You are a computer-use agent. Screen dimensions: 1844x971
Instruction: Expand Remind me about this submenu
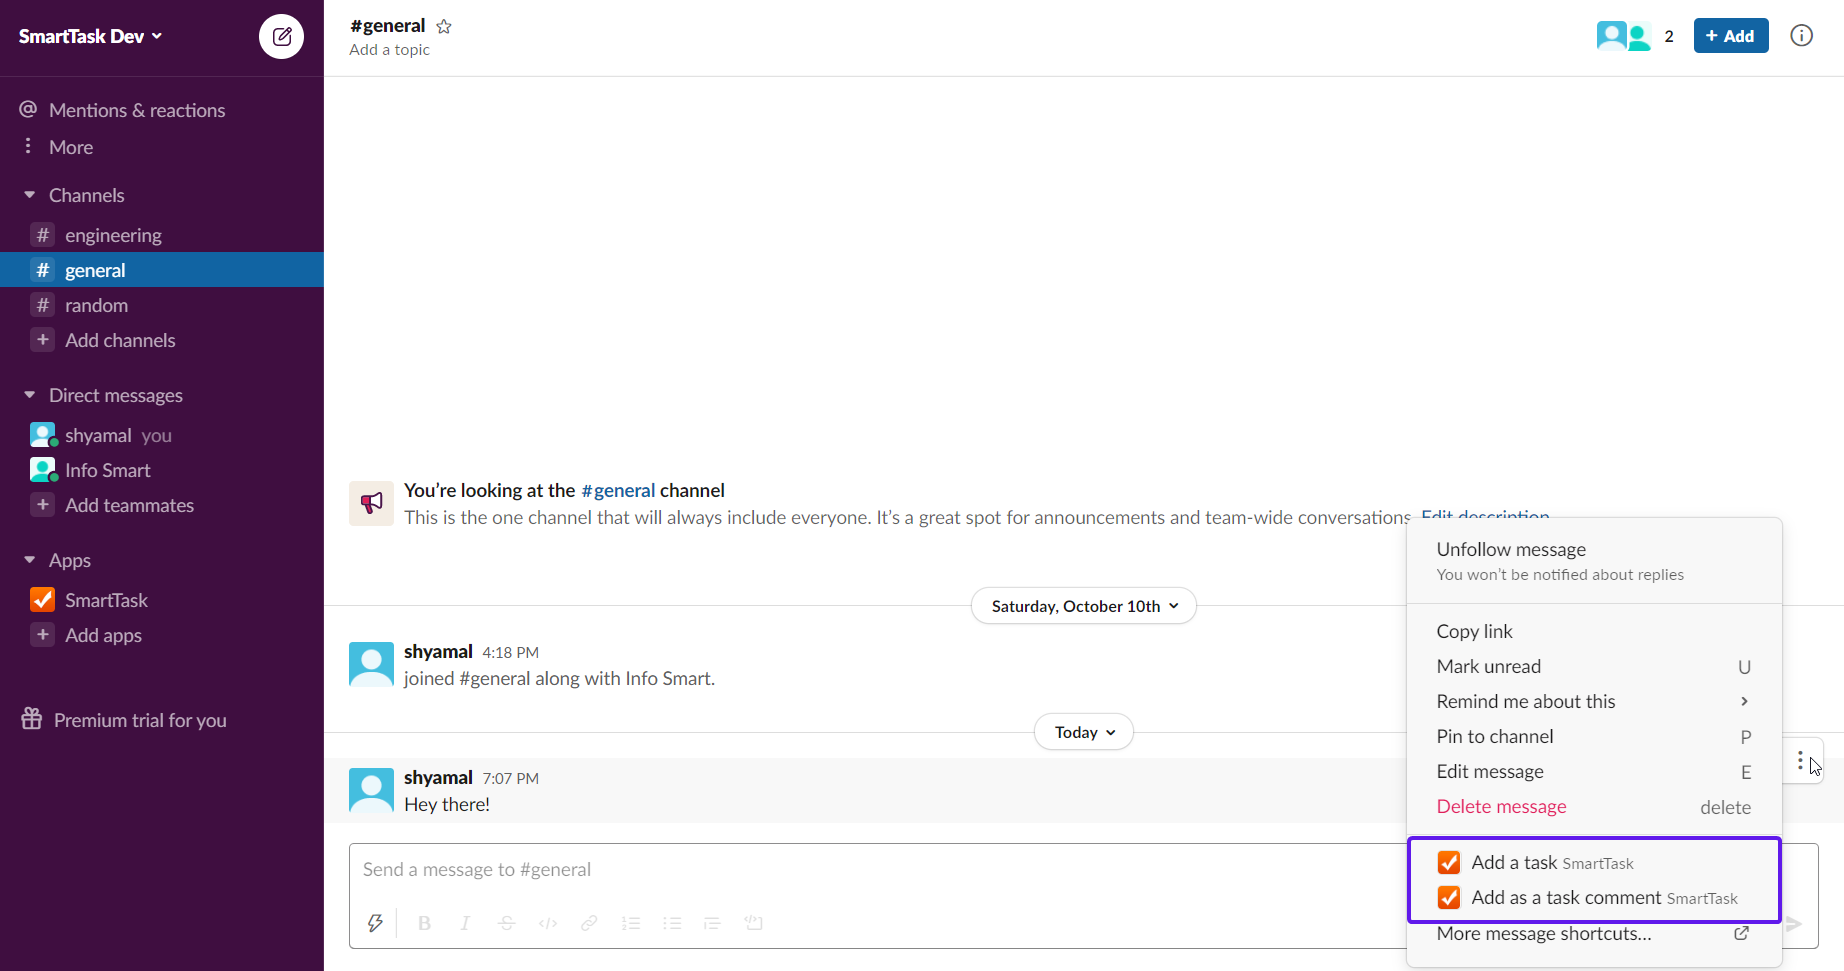click(1594, 701)
